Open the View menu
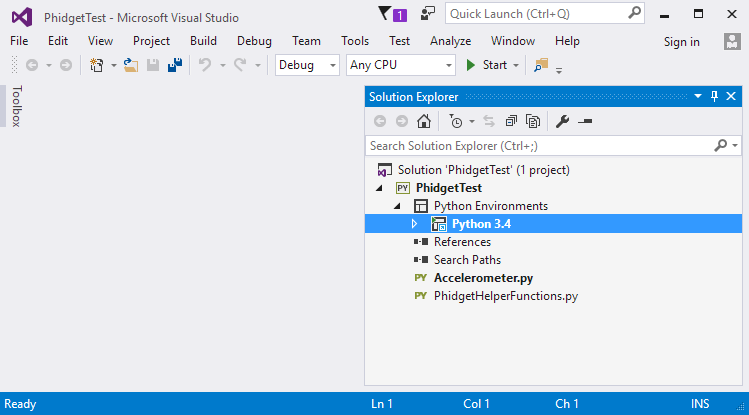749x415 pixels. [x=100, y=41]
